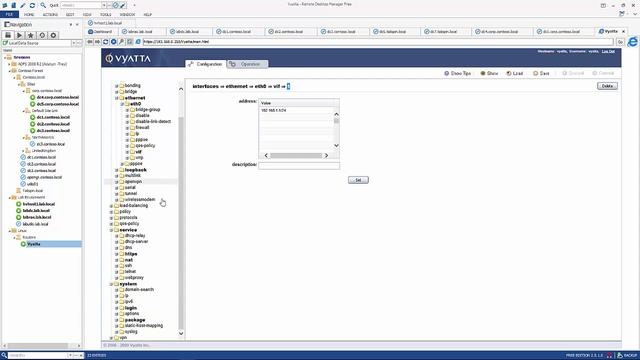Select the nat node under service
This screenshot has width=640, height=360.
pos(129,260)
